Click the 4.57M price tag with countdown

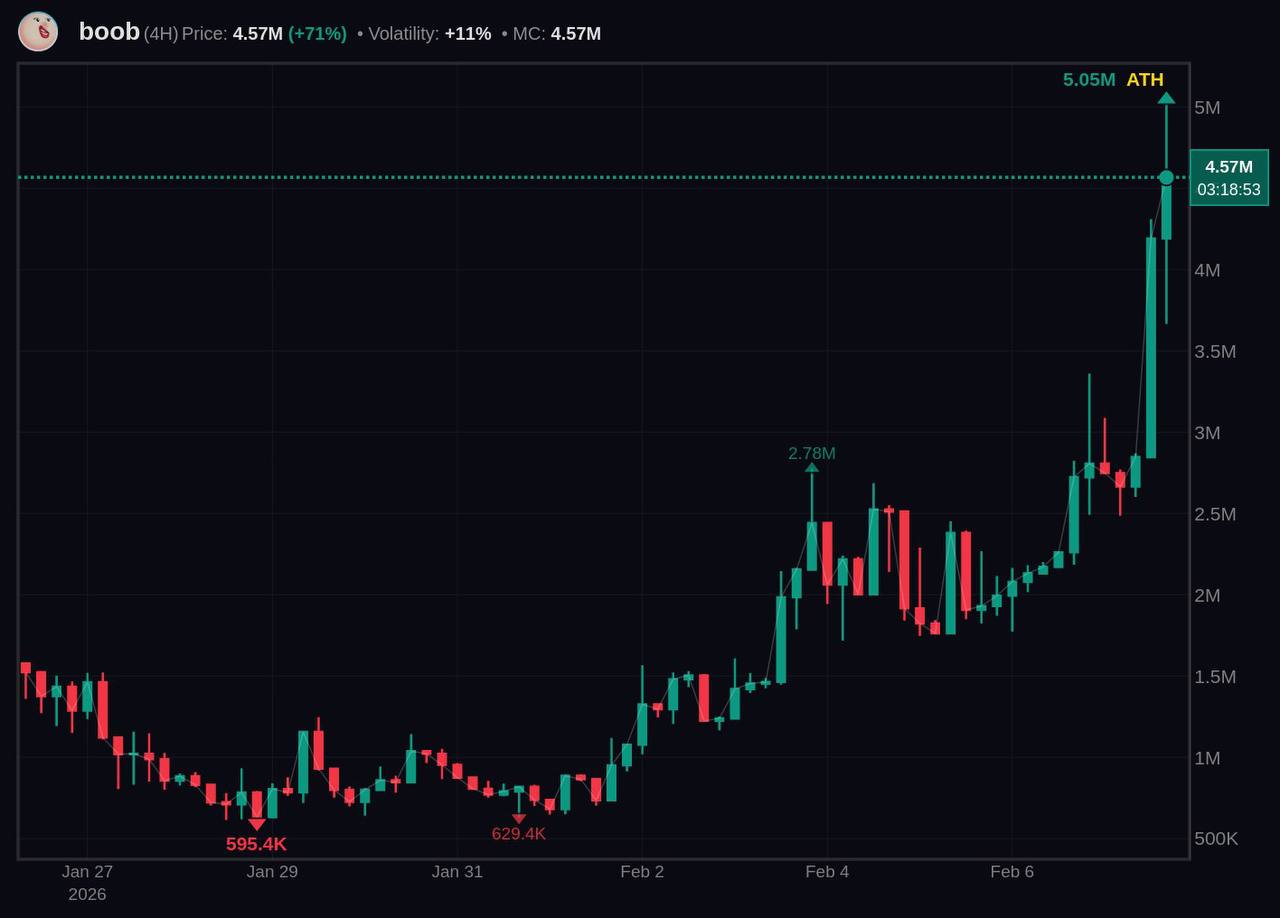tap(1229, 178)
